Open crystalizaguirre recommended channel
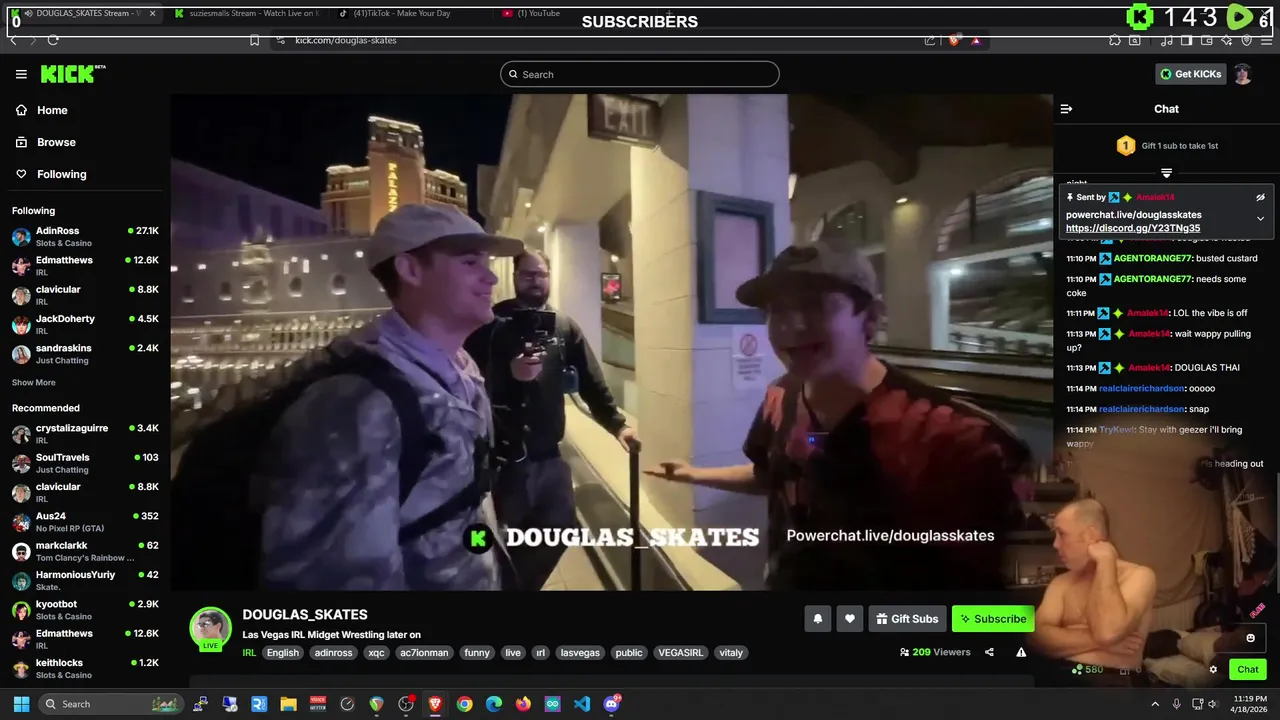The width and height of the screenshot is (1280, 720). (x=85, y=433)
